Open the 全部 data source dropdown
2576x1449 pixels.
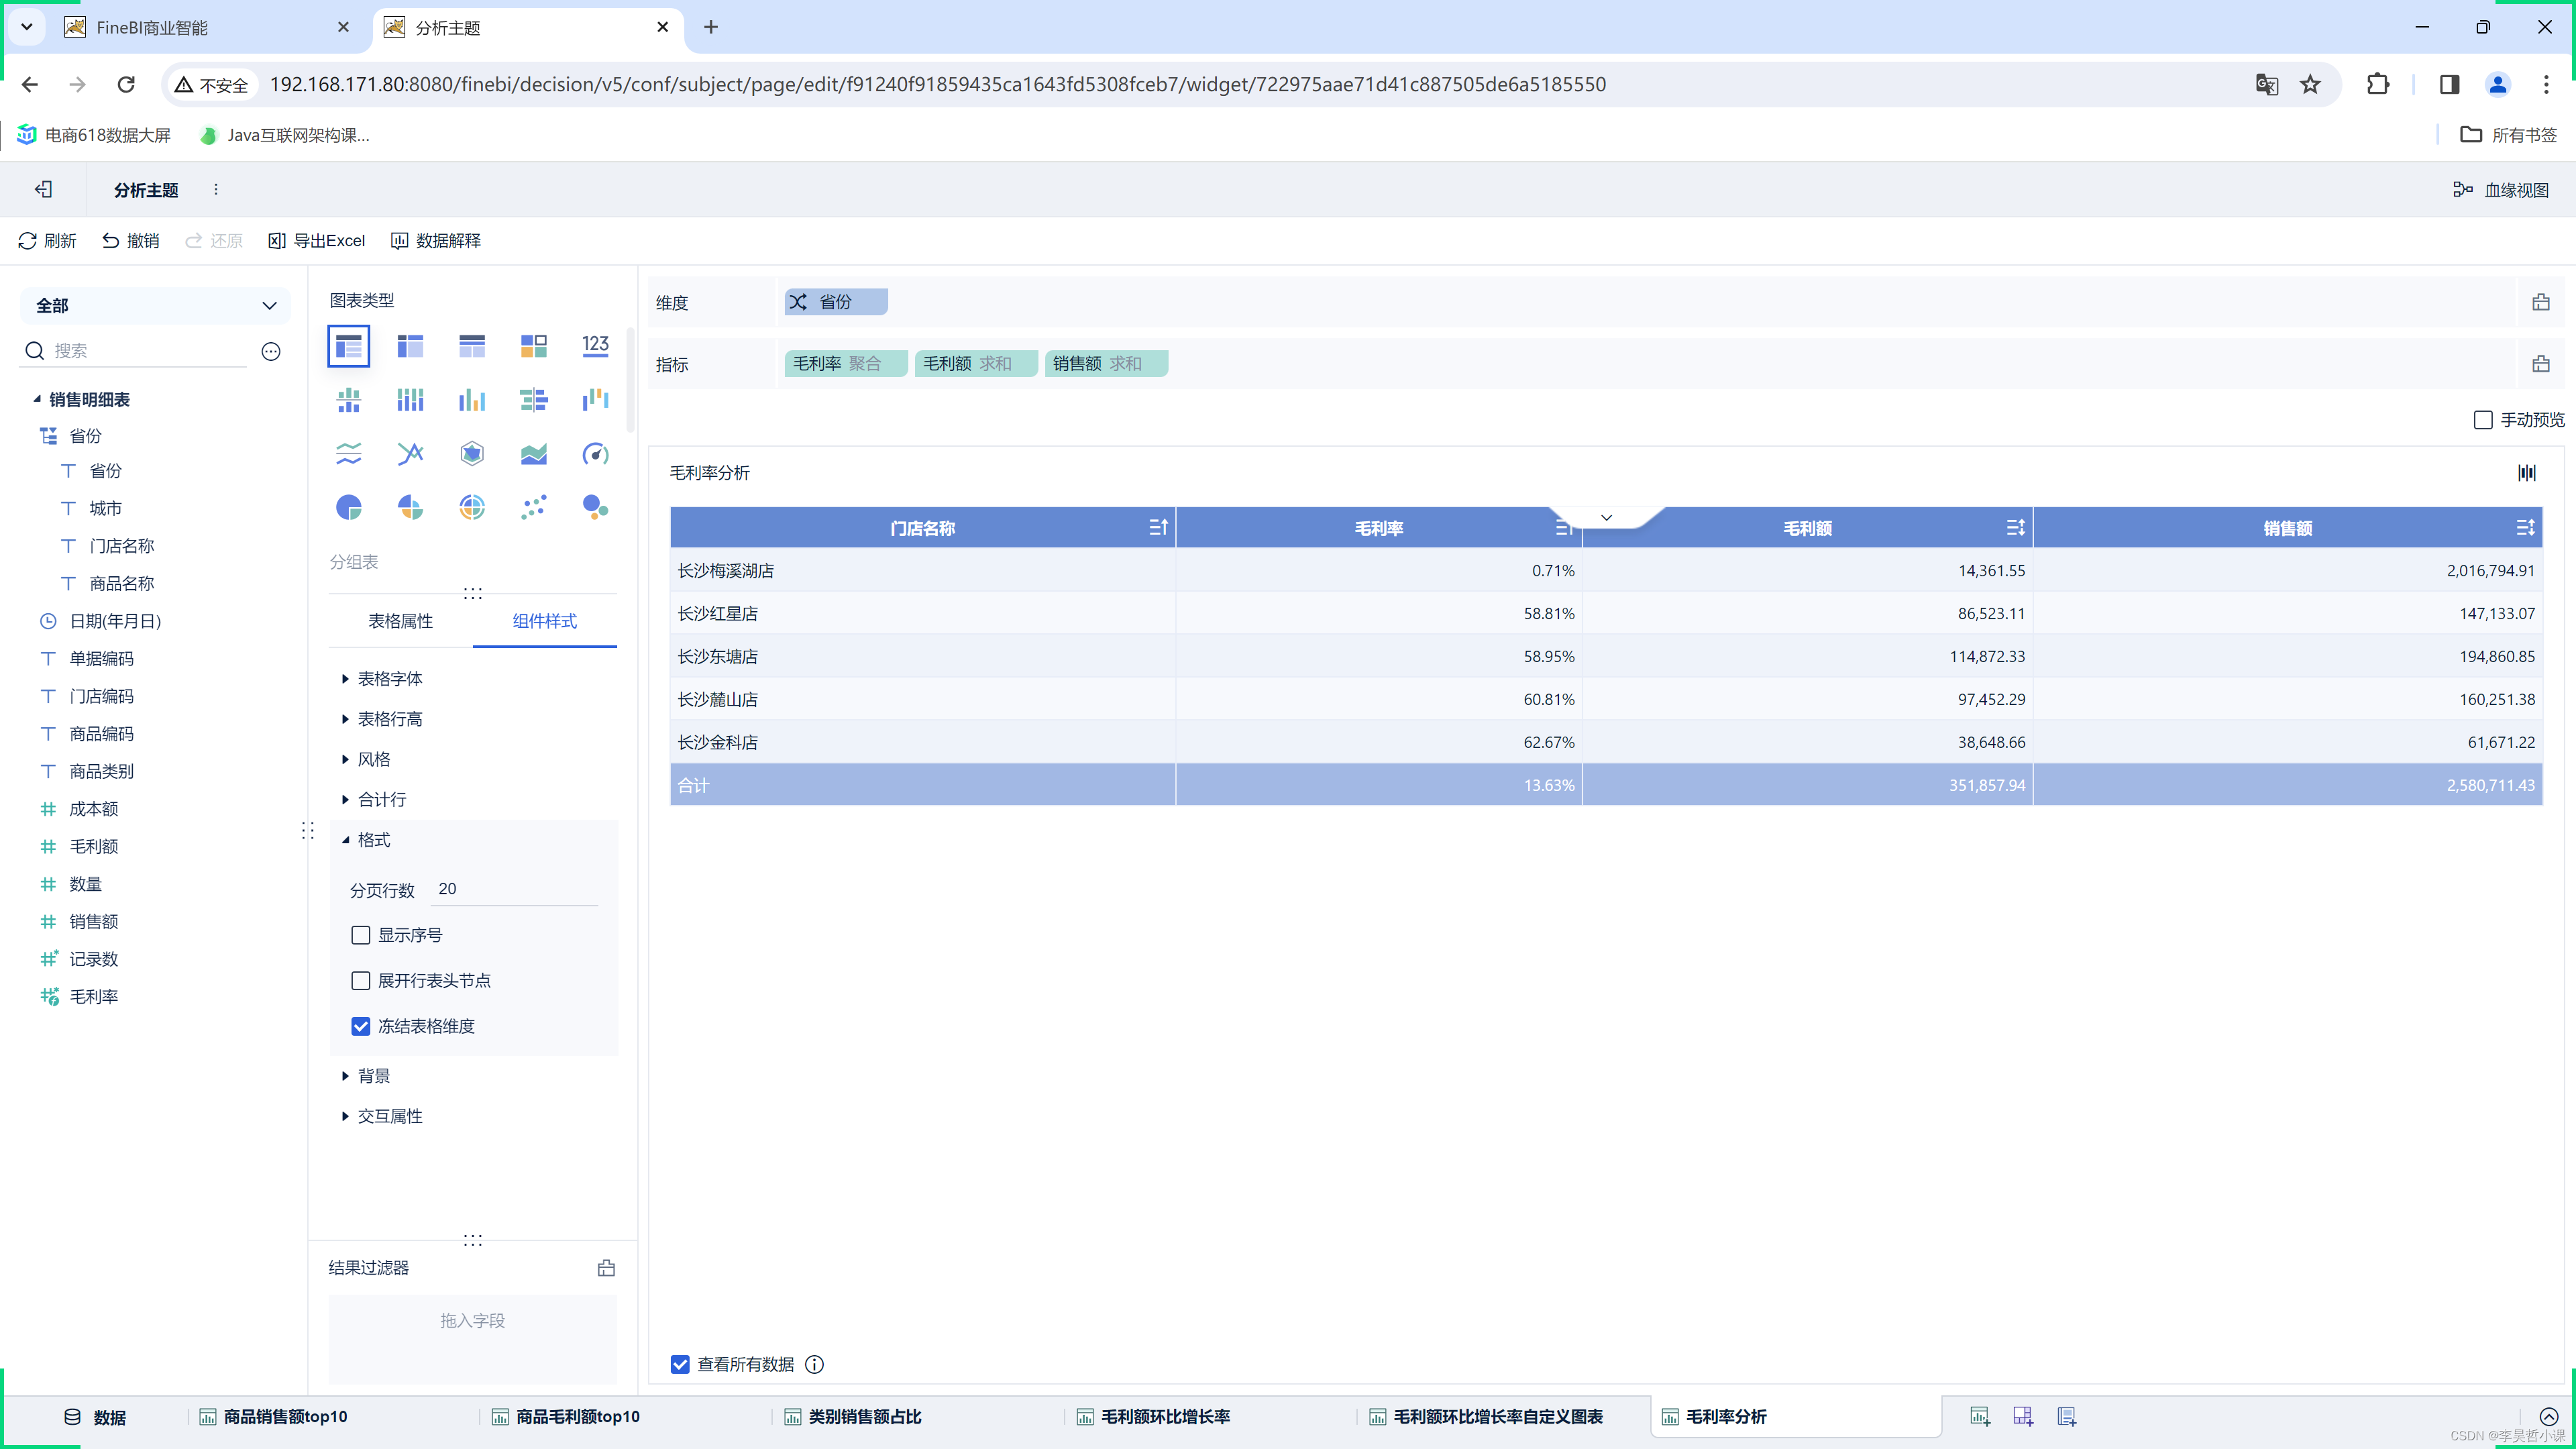[155, 306]
